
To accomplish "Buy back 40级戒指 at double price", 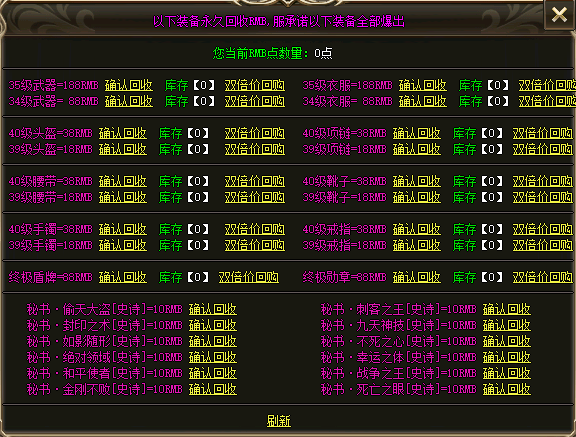I will coord(543,229).
